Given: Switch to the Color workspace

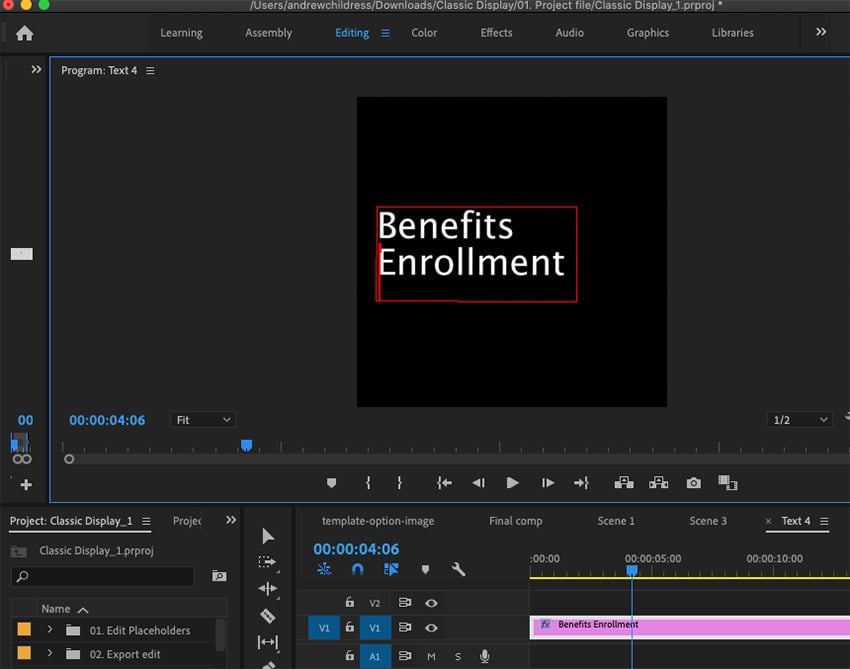Looking at the screenshot, I should 424,32.
